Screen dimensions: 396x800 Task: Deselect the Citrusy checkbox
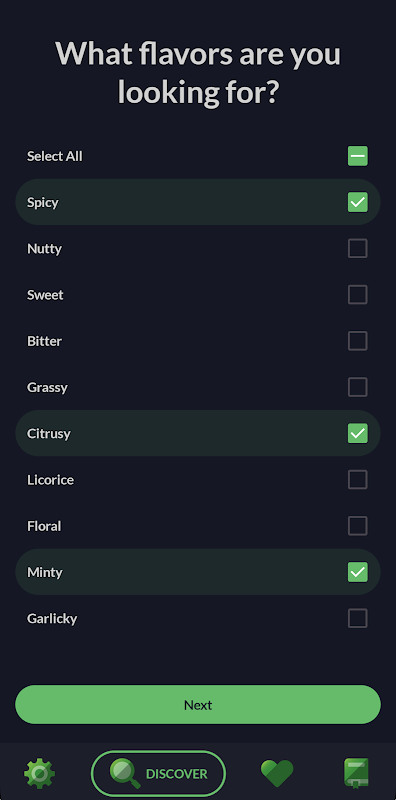pos(358,433)
